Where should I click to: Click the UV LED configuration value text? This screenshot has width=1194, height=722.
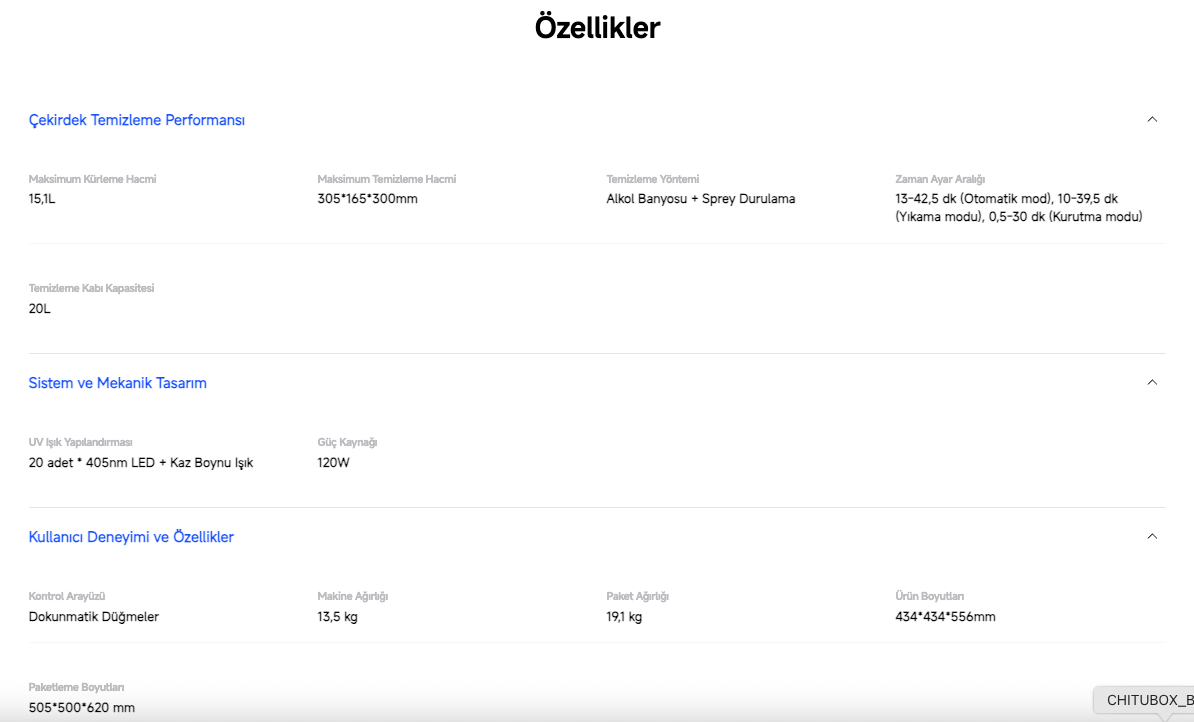tap(141, 463)
